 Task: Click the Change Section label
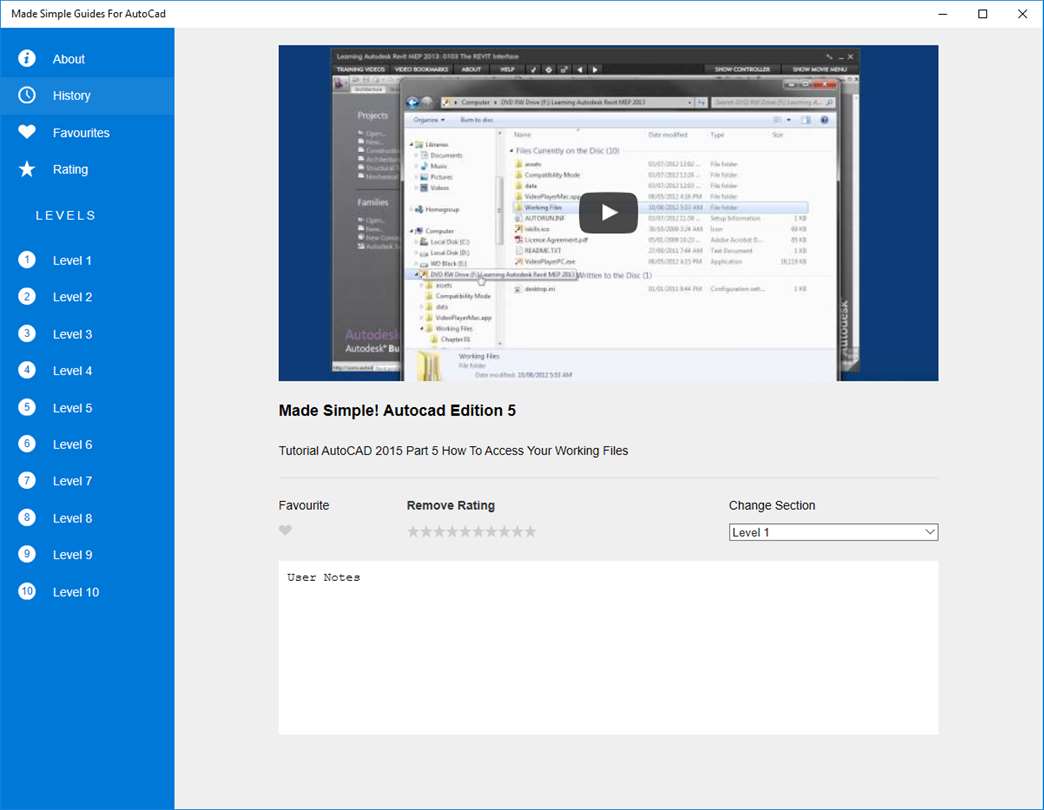(x=772, y=505)
